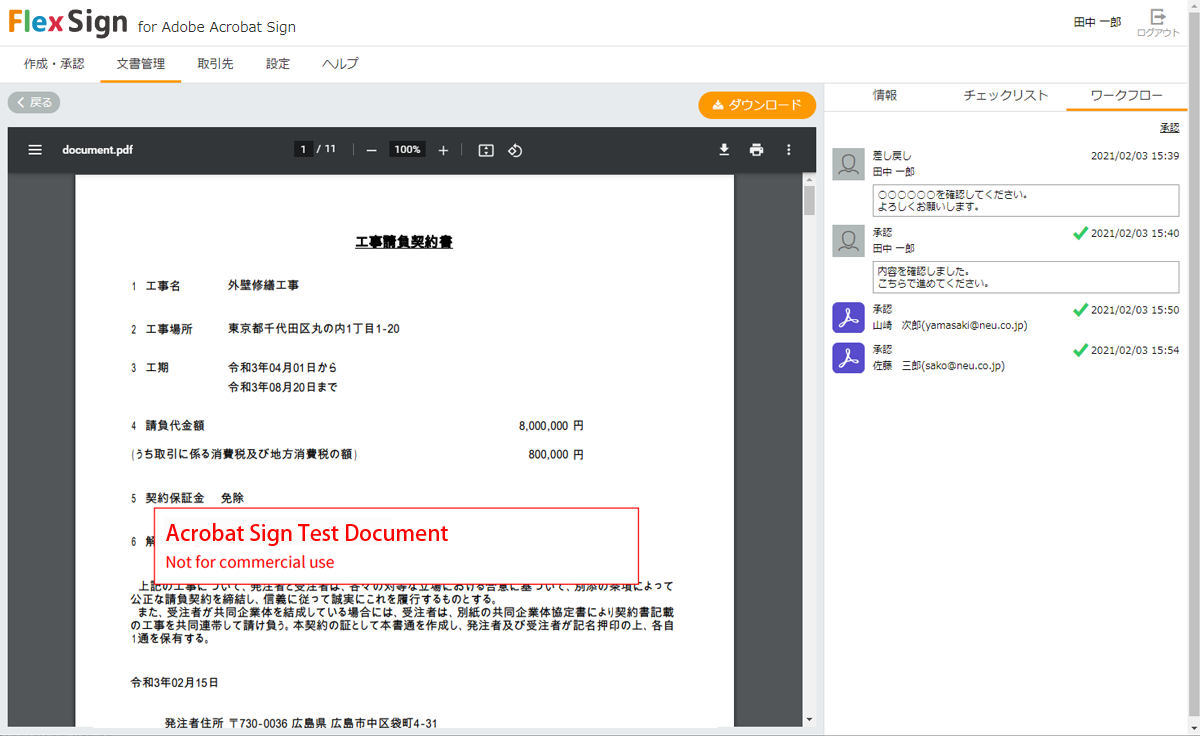Click the FlexSign logo
Screen dimensions: 1200x736
click(69, 22)
